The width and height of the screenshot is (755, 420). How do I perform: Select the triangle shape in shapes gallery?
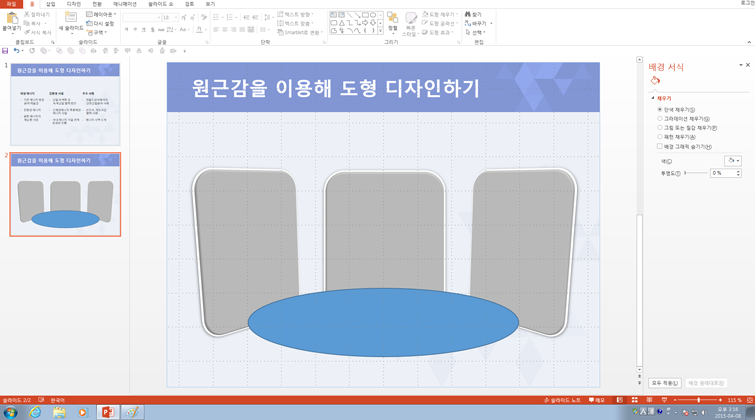[x=341, y=23]
